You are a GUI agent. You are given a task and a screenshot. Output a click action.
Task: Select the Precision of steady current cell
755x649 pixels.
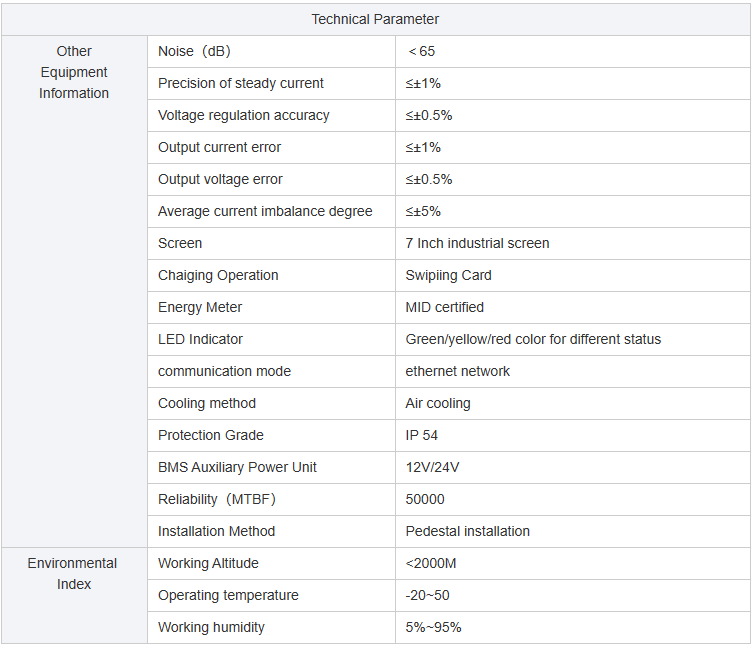pos(271,83)
